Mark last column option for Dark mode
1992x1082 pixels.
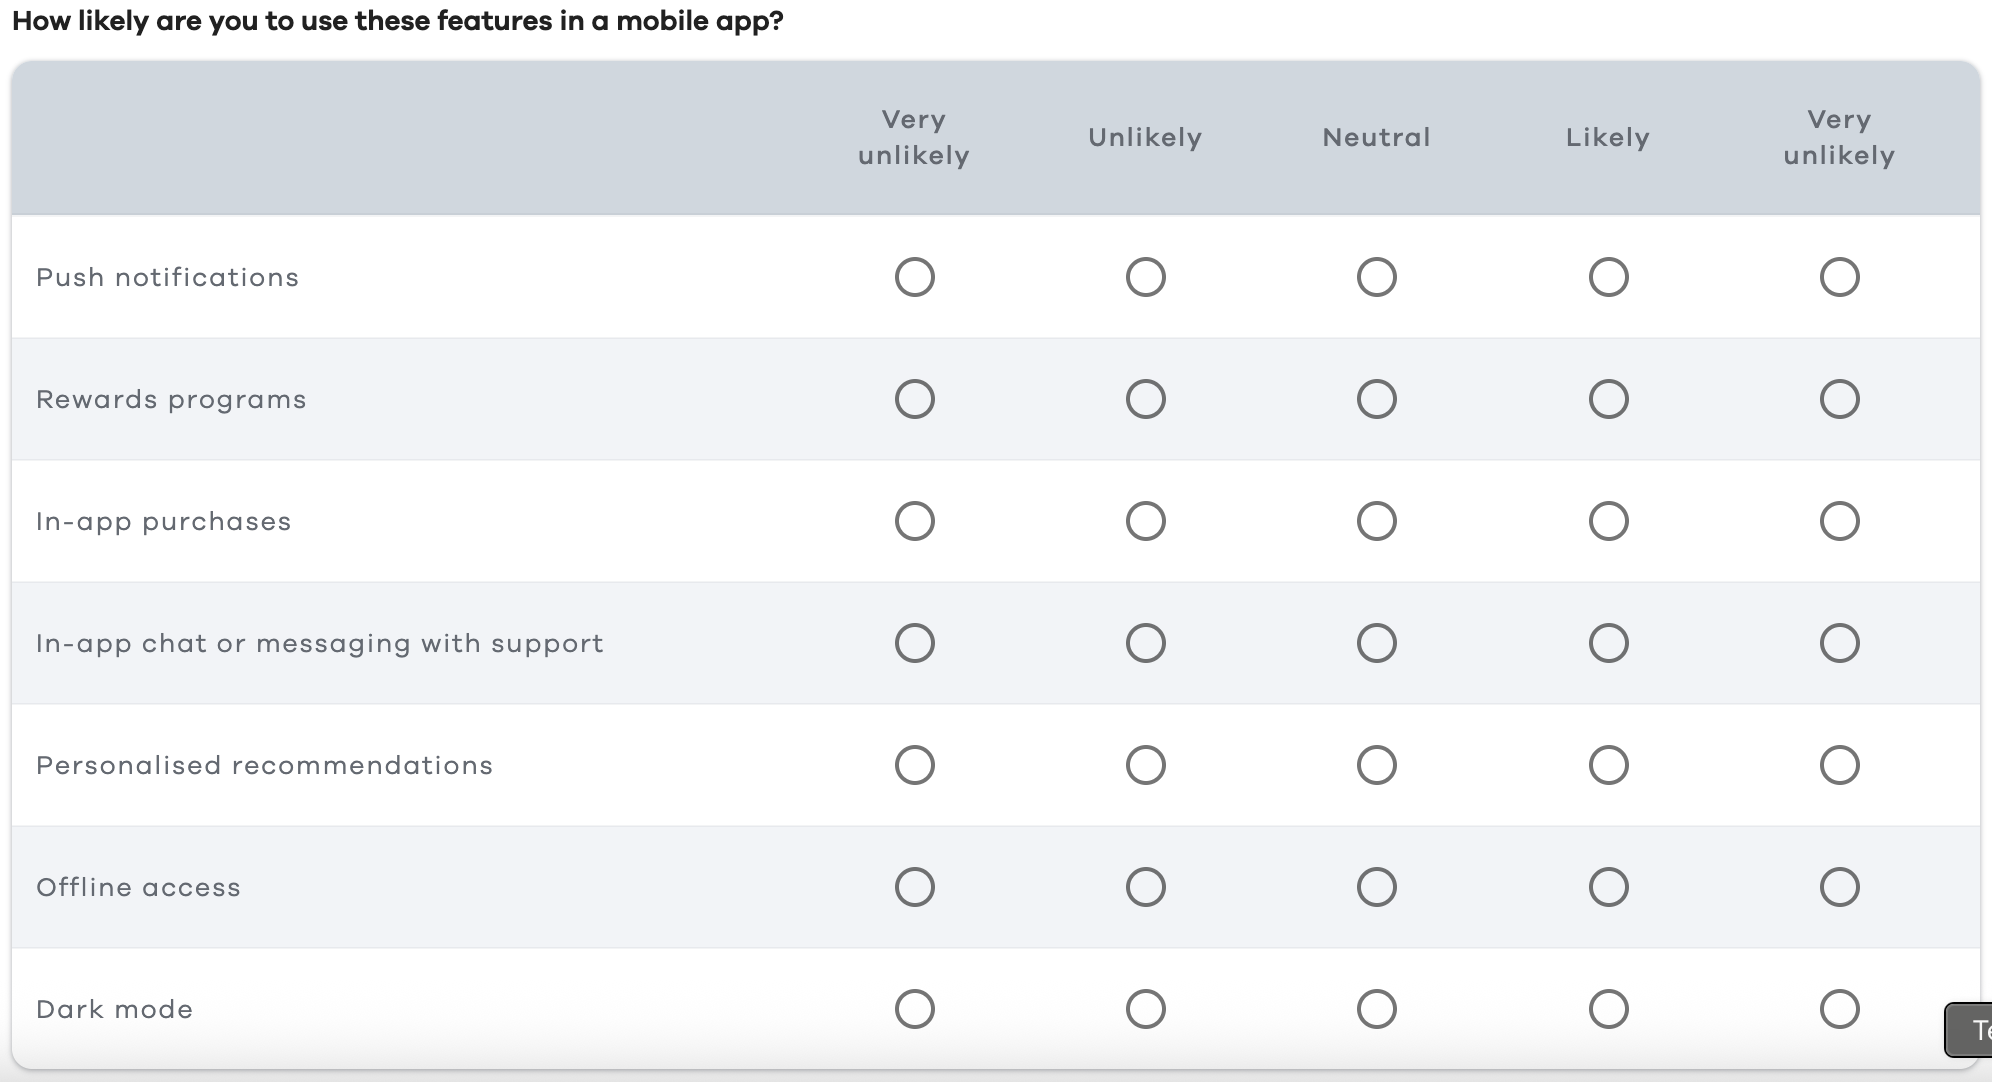[1840, 1009]
